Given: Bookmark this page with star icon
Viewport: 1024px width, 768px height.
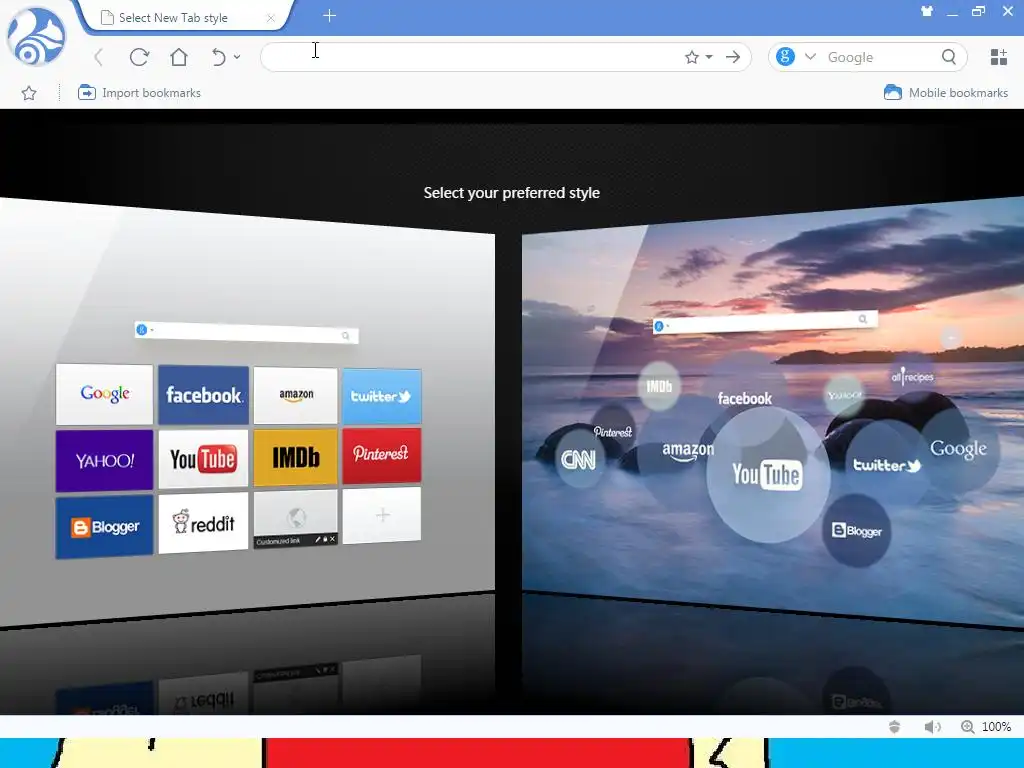Looking at the screenshot, I should [692, 57].
